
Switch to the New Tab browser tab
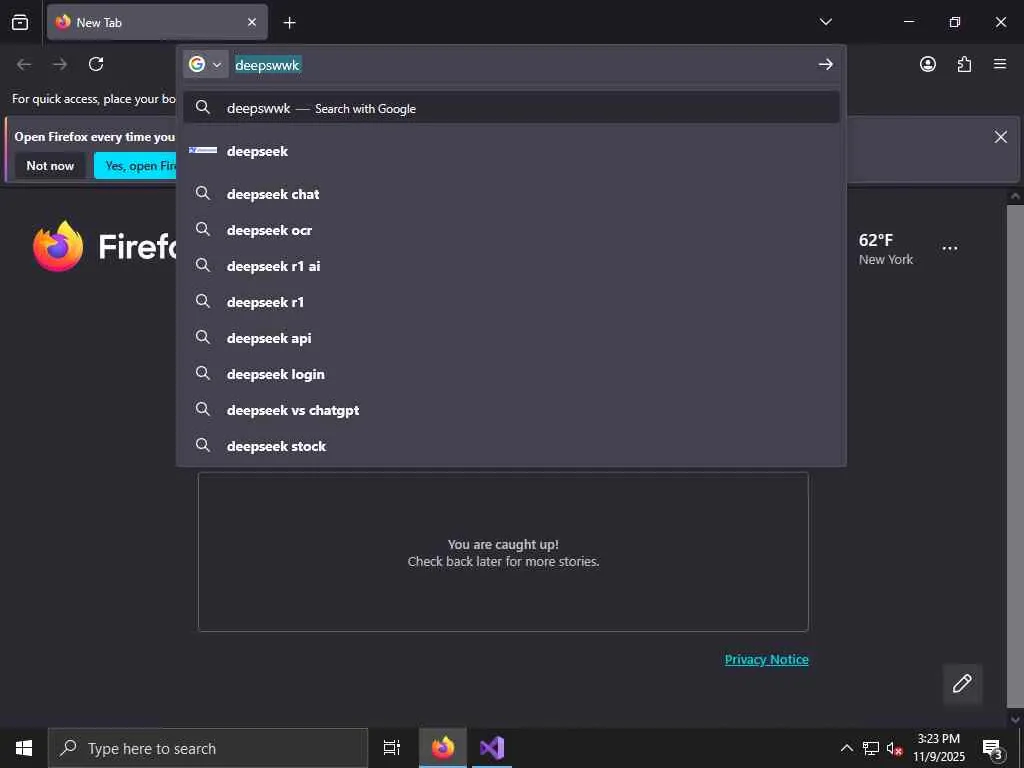(x=157, y=22)
